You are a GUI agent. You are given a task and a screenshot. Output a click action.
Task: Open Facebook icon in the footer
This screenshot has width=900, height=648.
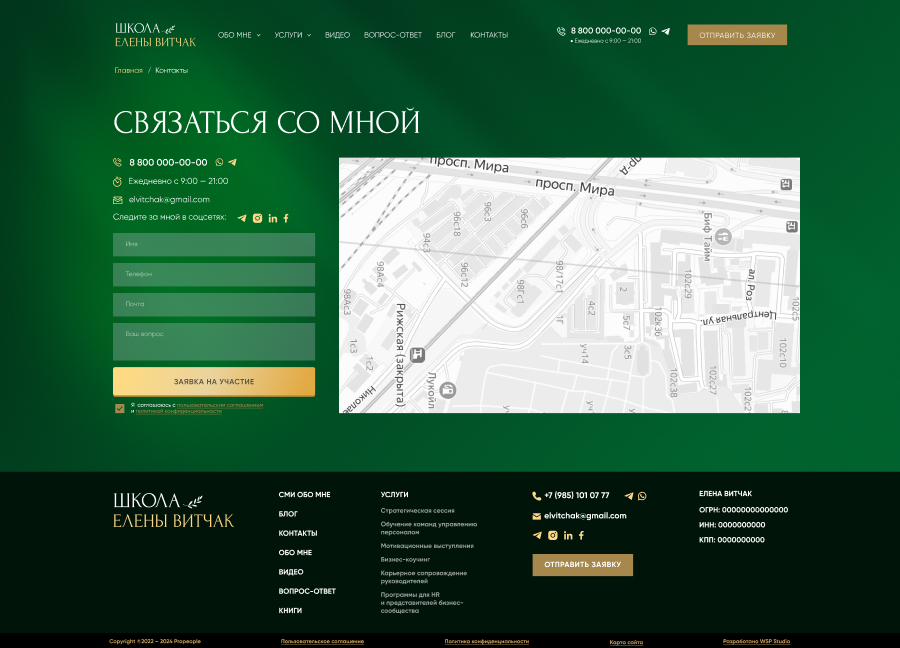point(581,535)
